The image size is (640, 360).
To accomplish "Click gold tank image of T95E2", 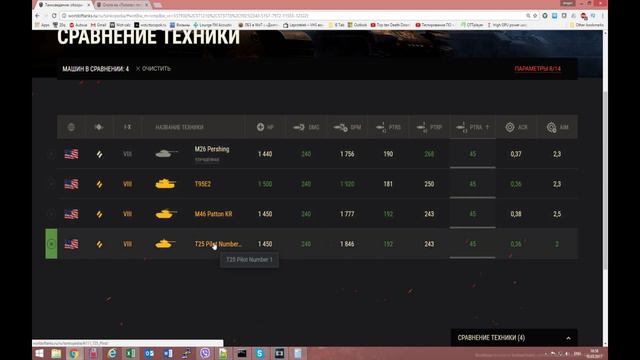I will (166, 184).
